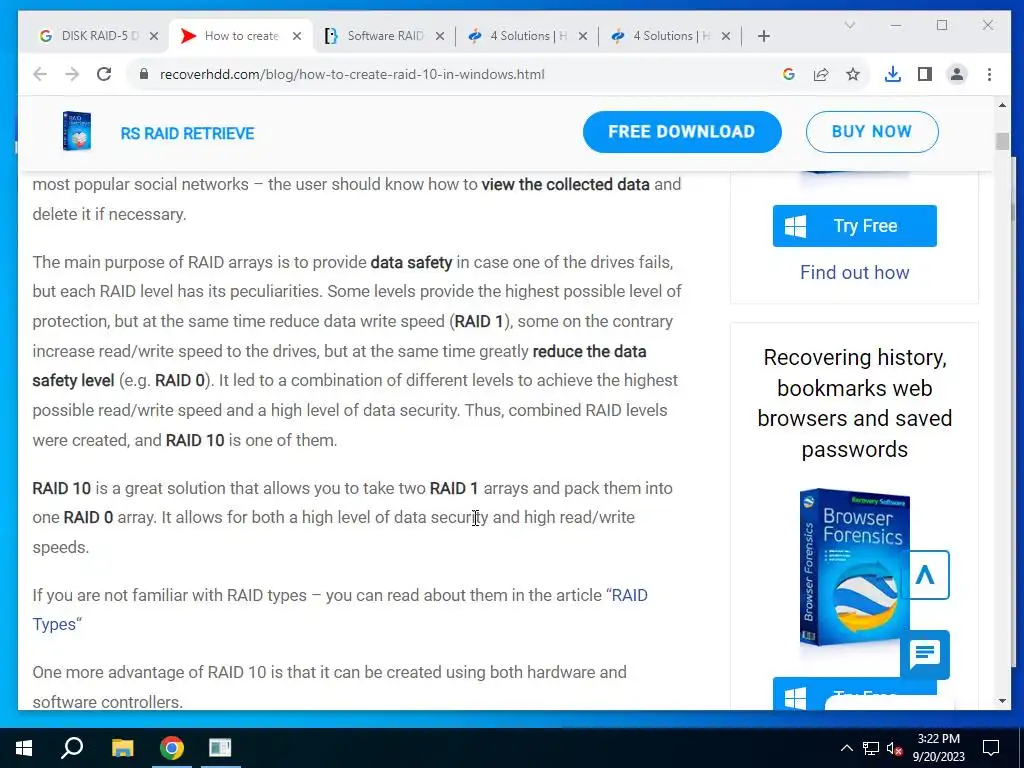Click the back-to-top arrow button
The width and height of the screenshot is (1024, 768).
pyautogui.click(x=924, y=575)
